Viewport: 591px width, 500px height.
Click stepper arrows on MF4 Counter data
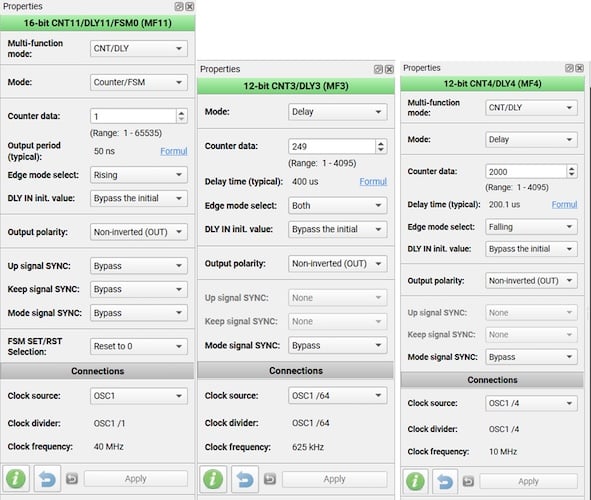click(571, 171)
